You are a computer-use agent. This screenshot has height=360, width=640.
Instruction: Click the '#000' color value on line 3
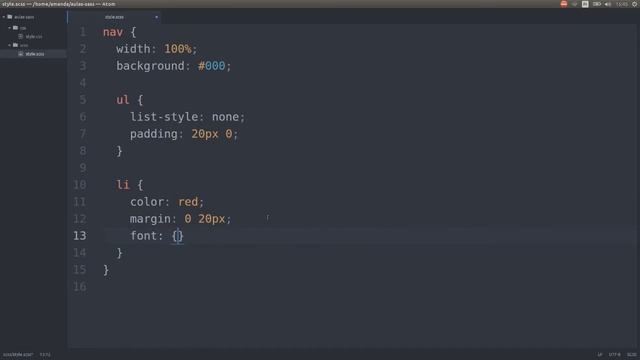[211, 66]
